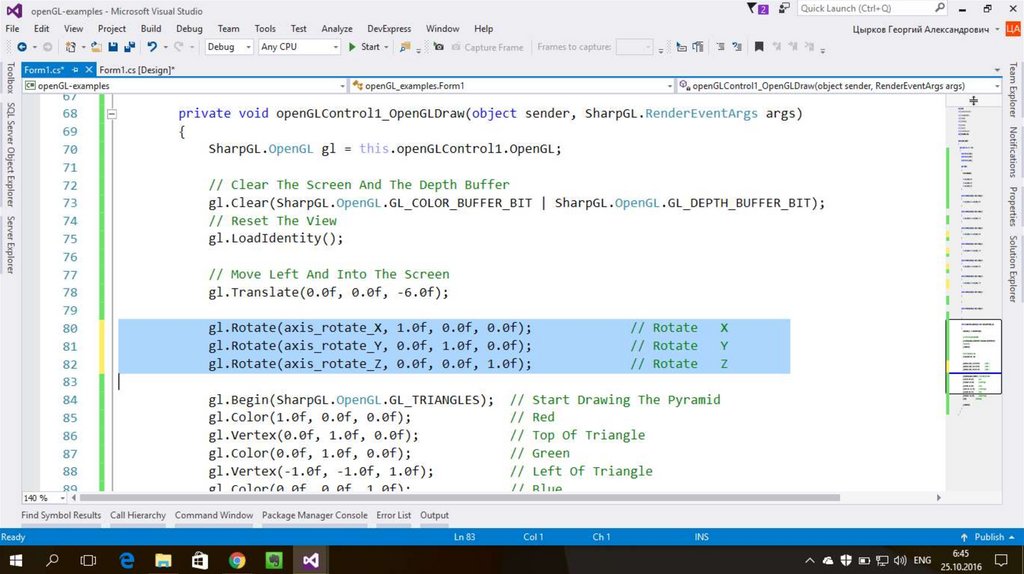
Task: Click the bookmark icon in toolbar
Action: [x=759, y=47]
